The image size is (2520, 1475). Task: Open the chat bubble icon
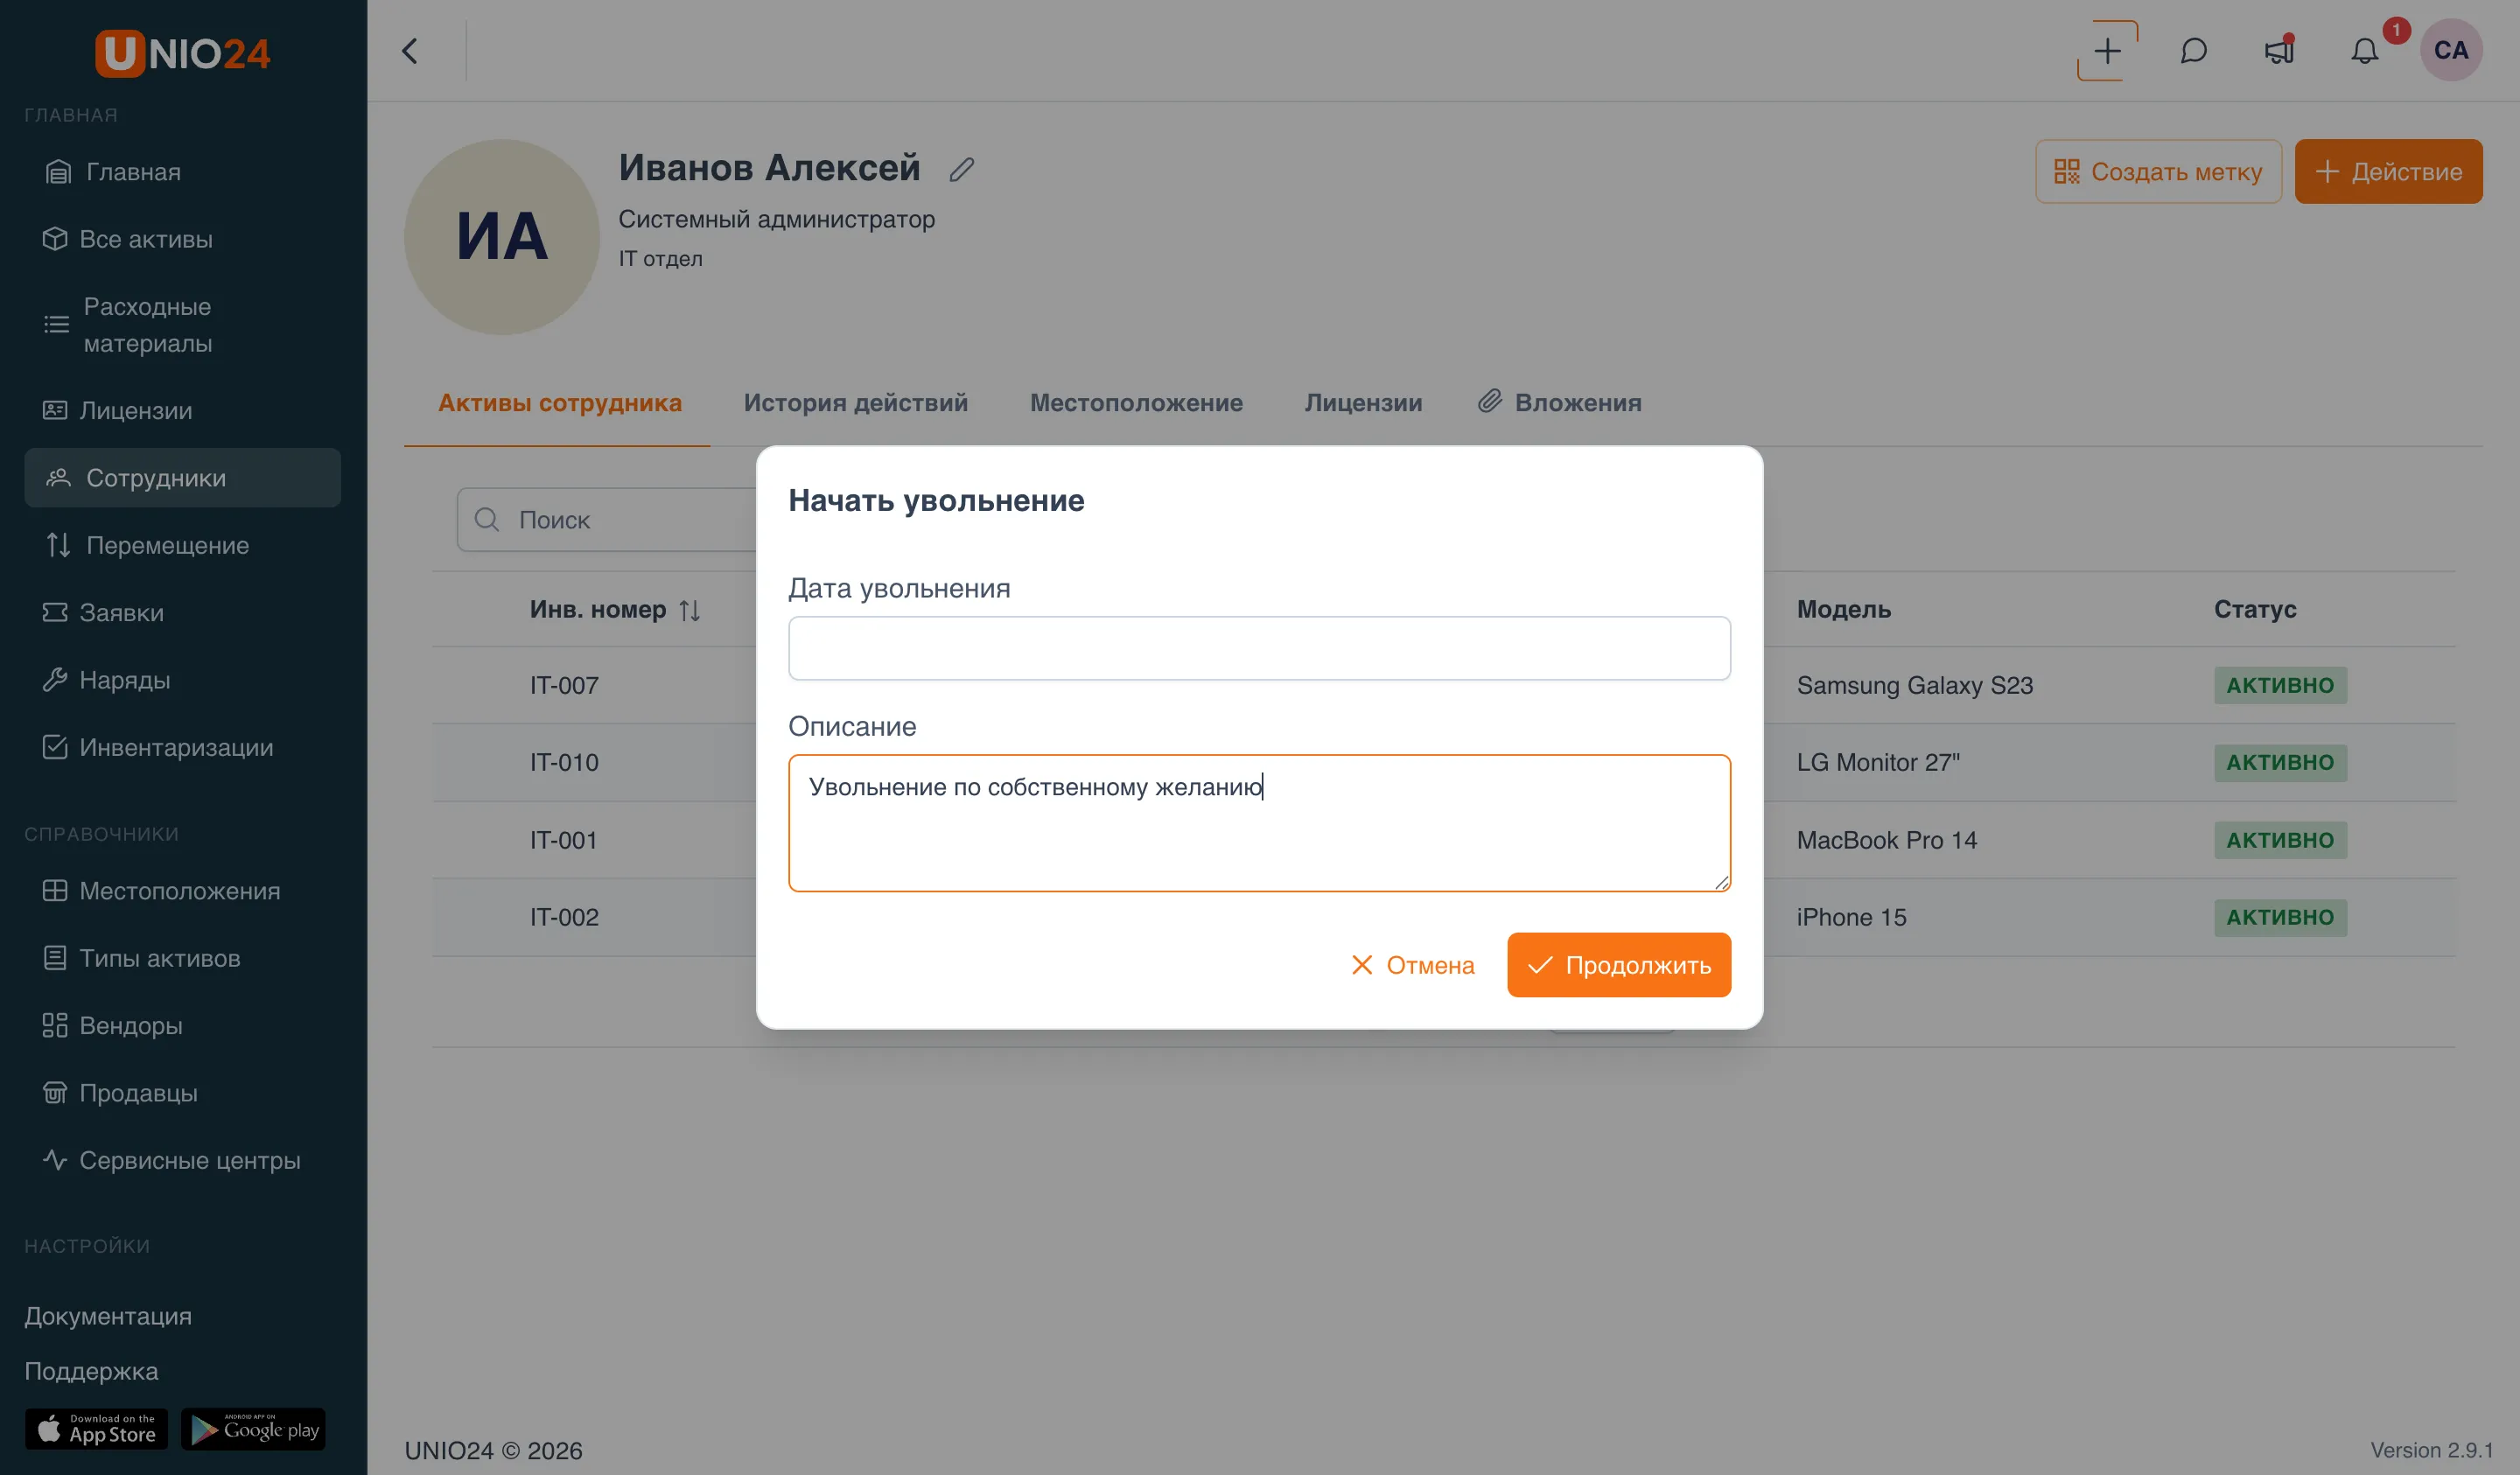pyautogui.click(x=2193, y=51)
